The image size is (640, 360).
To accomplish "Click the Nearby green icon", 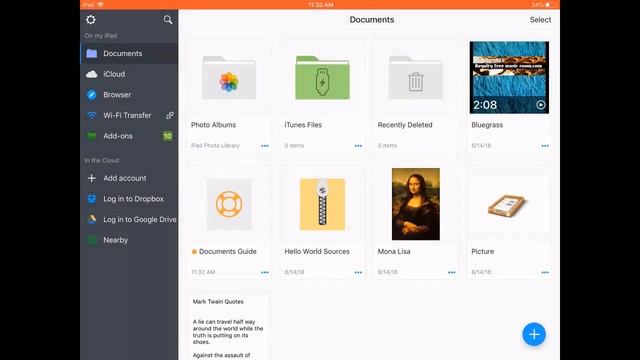I will (92, 240).
